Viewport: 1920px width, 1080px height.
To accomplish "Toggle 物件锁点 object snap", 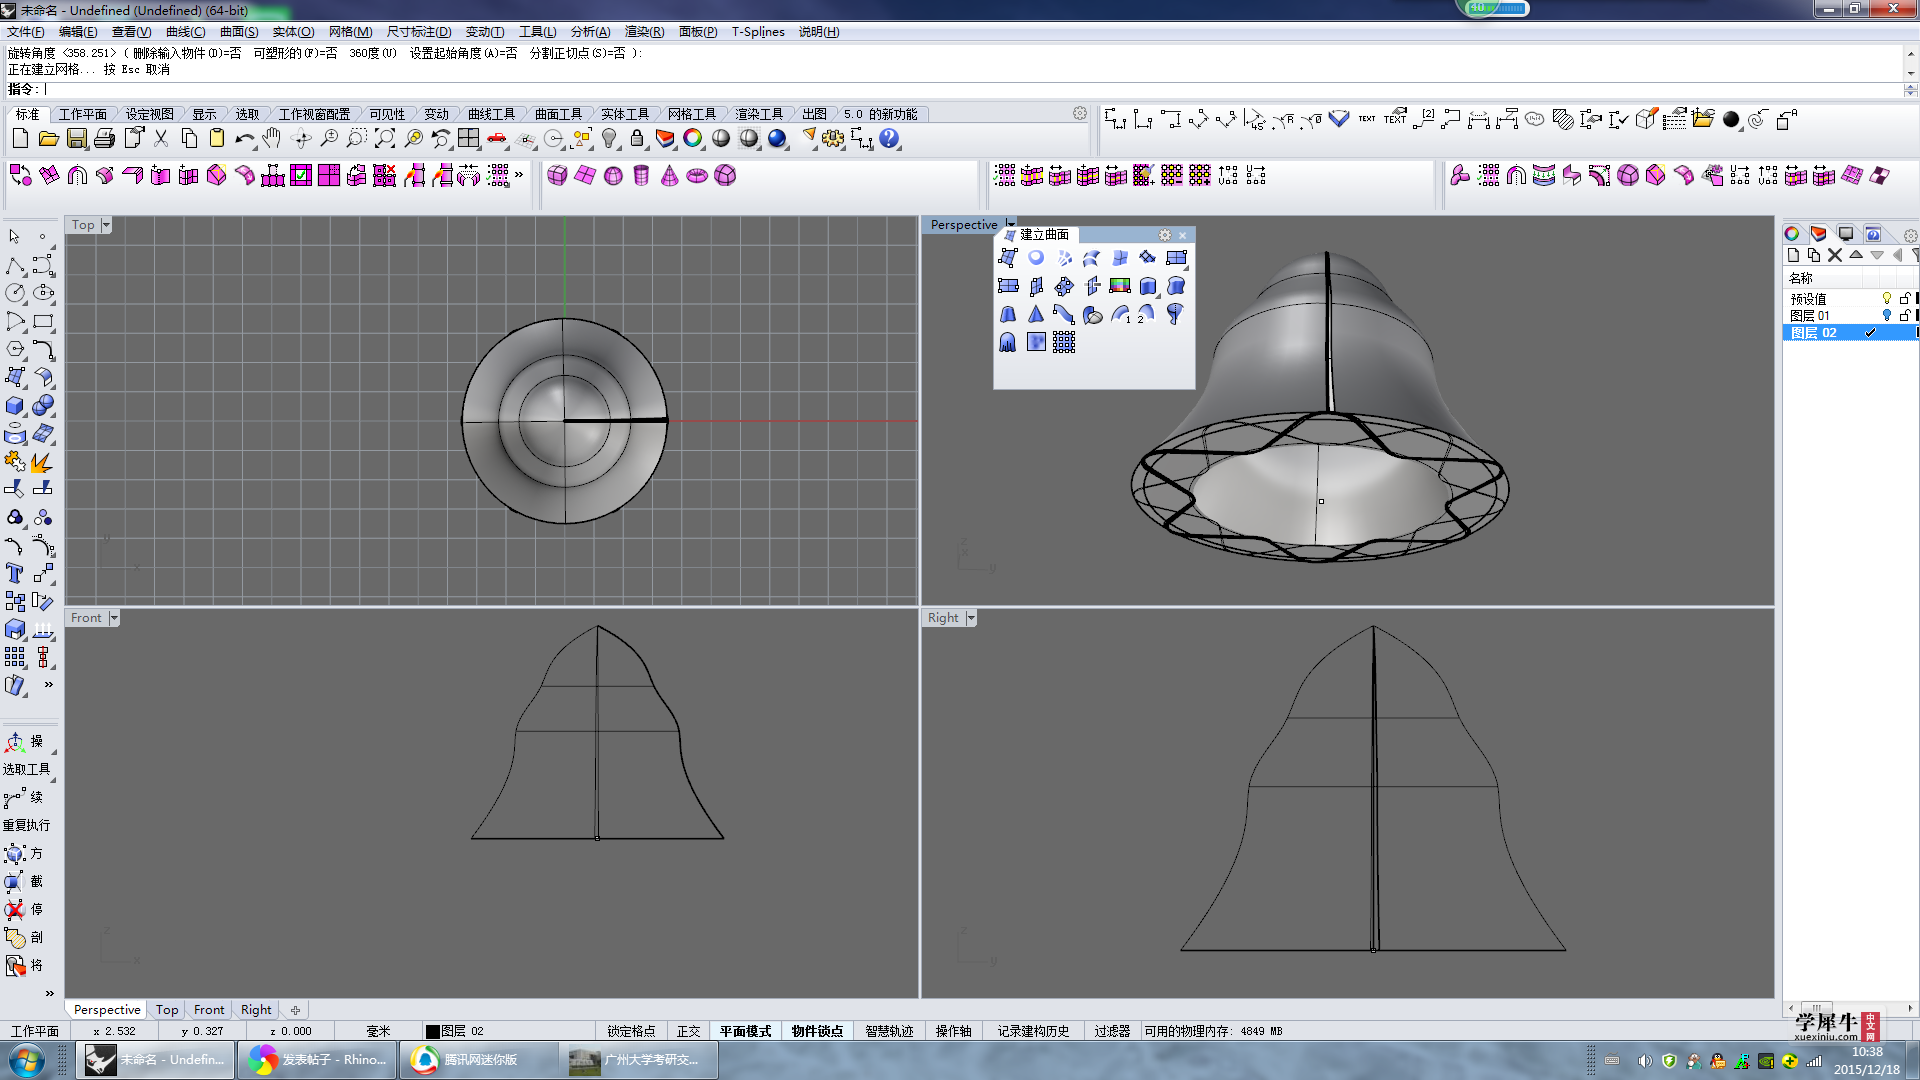I will (x=817, y=1031).
